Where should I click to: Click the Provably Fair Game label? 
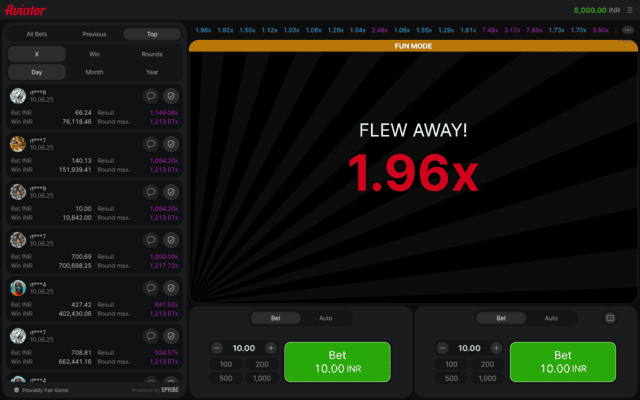click(x=45, y=390)
